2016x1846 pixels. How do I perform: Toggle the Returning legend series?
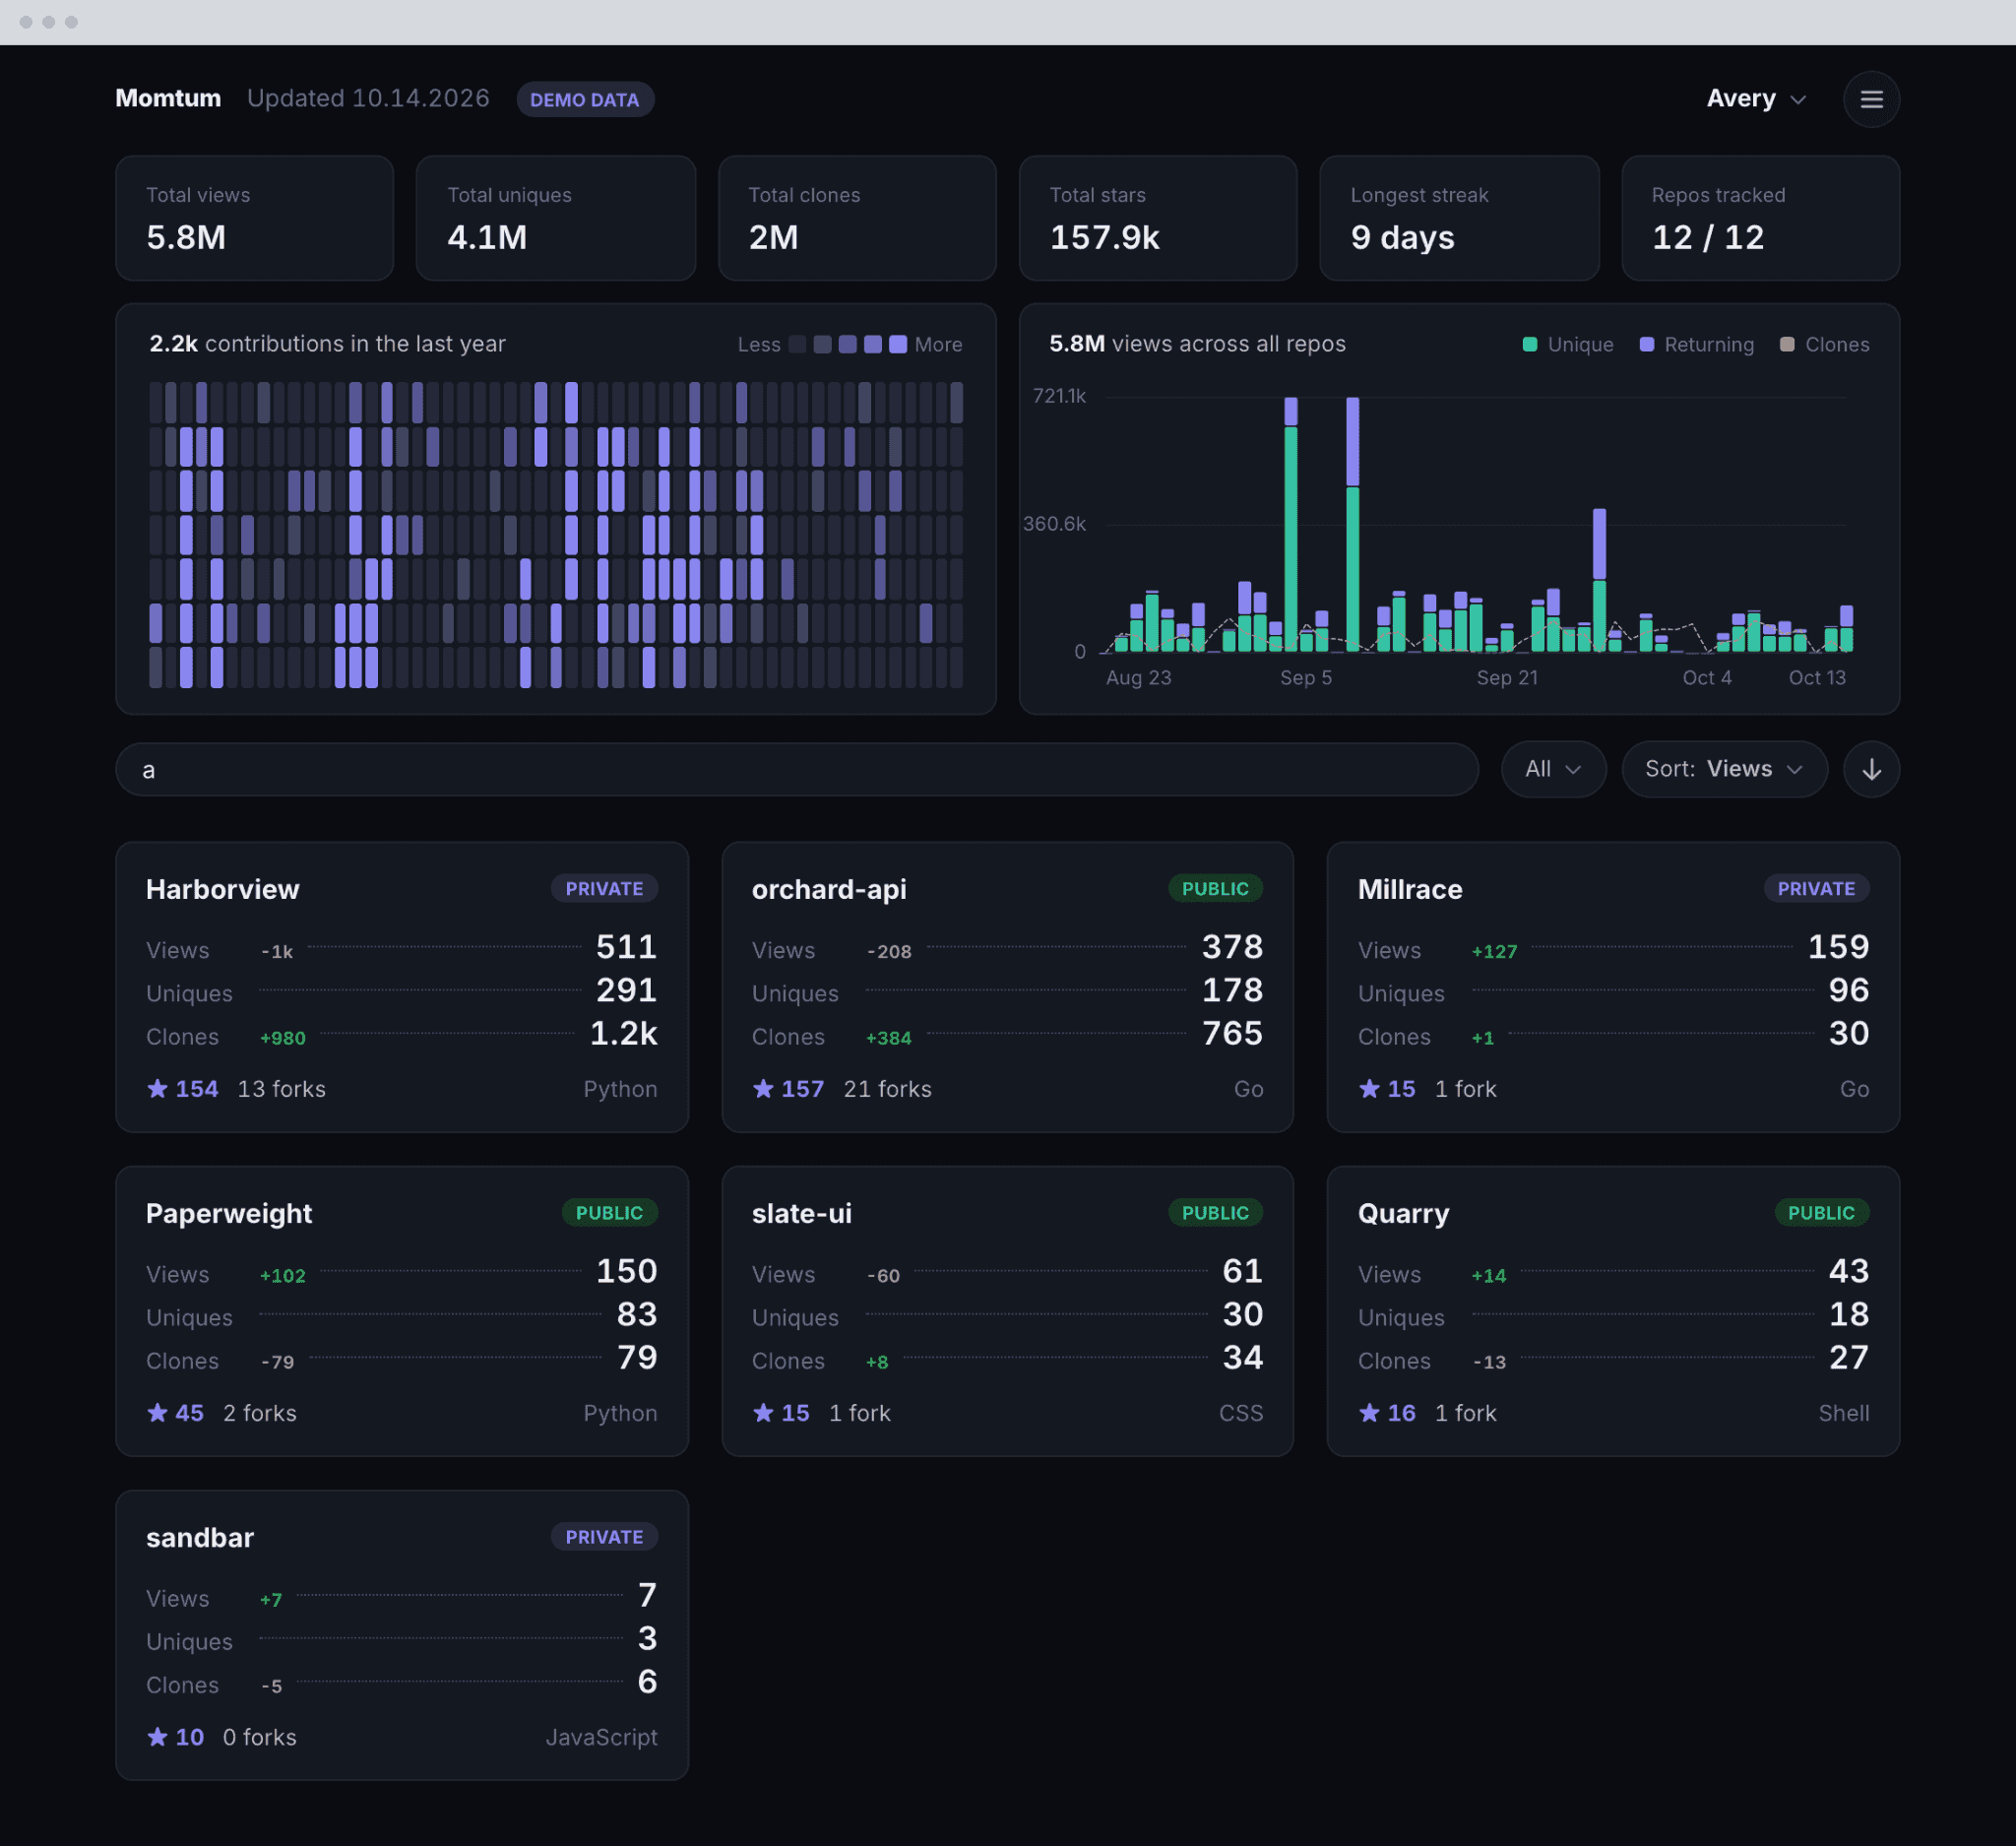[1696, 344]
